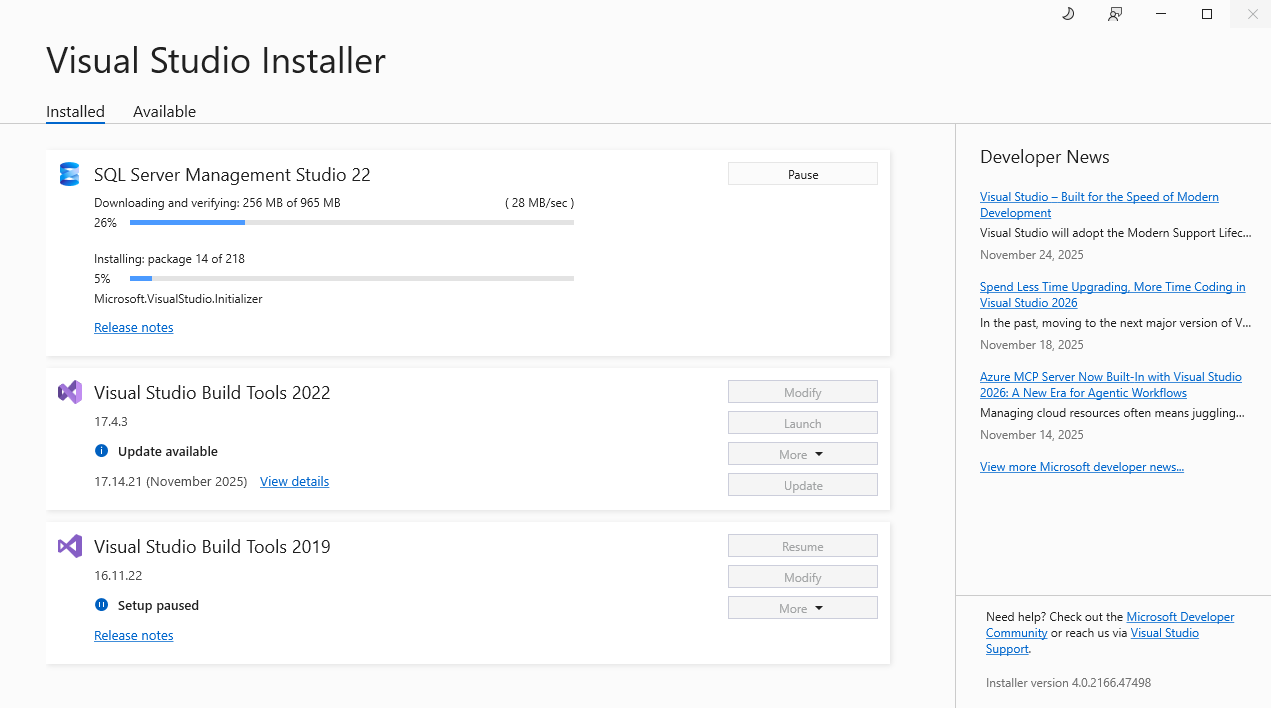This screenshot has width=1271, height=708.
Task: Click the Visual Studio Build Tools 2022 icon
Action: tap(69, 392)
